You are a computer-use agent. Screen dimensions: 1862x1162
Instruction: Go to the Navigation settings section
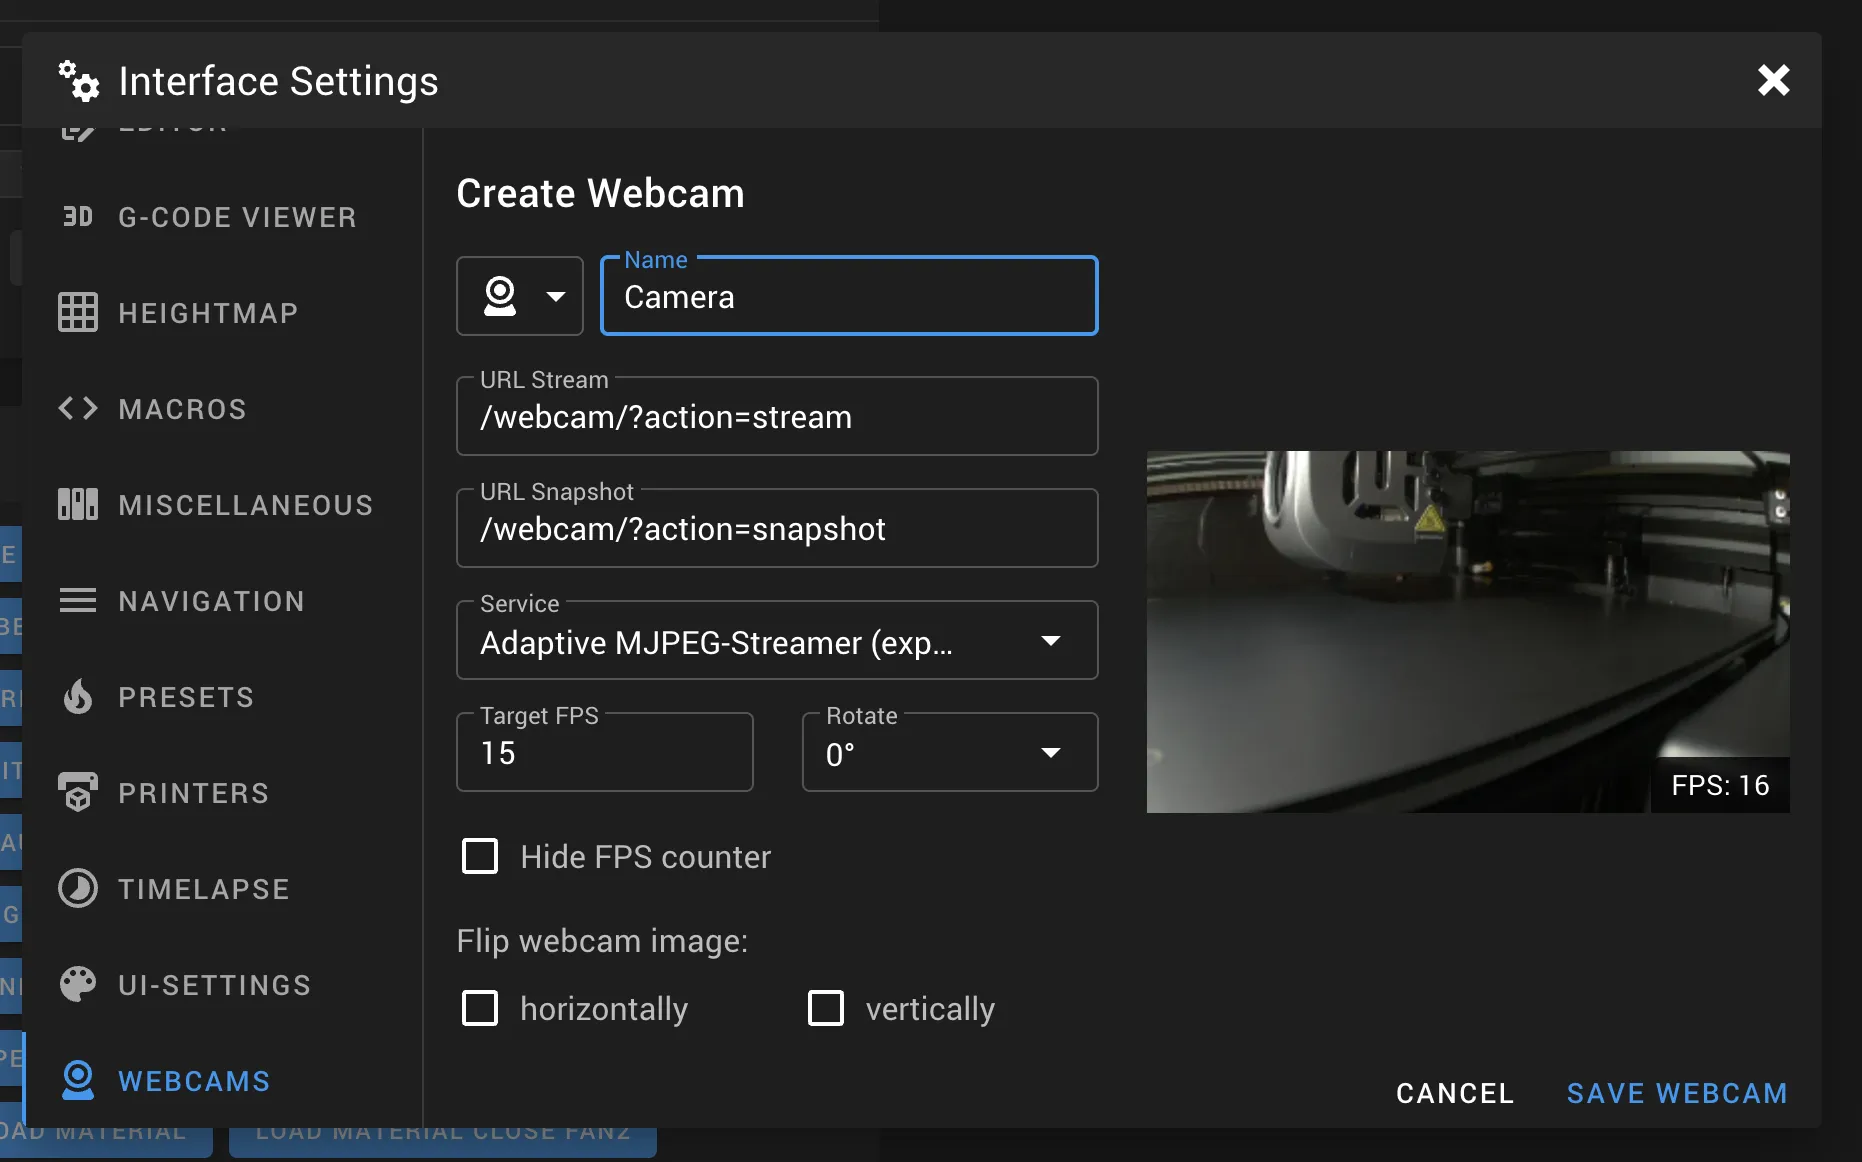pos(211,601)
